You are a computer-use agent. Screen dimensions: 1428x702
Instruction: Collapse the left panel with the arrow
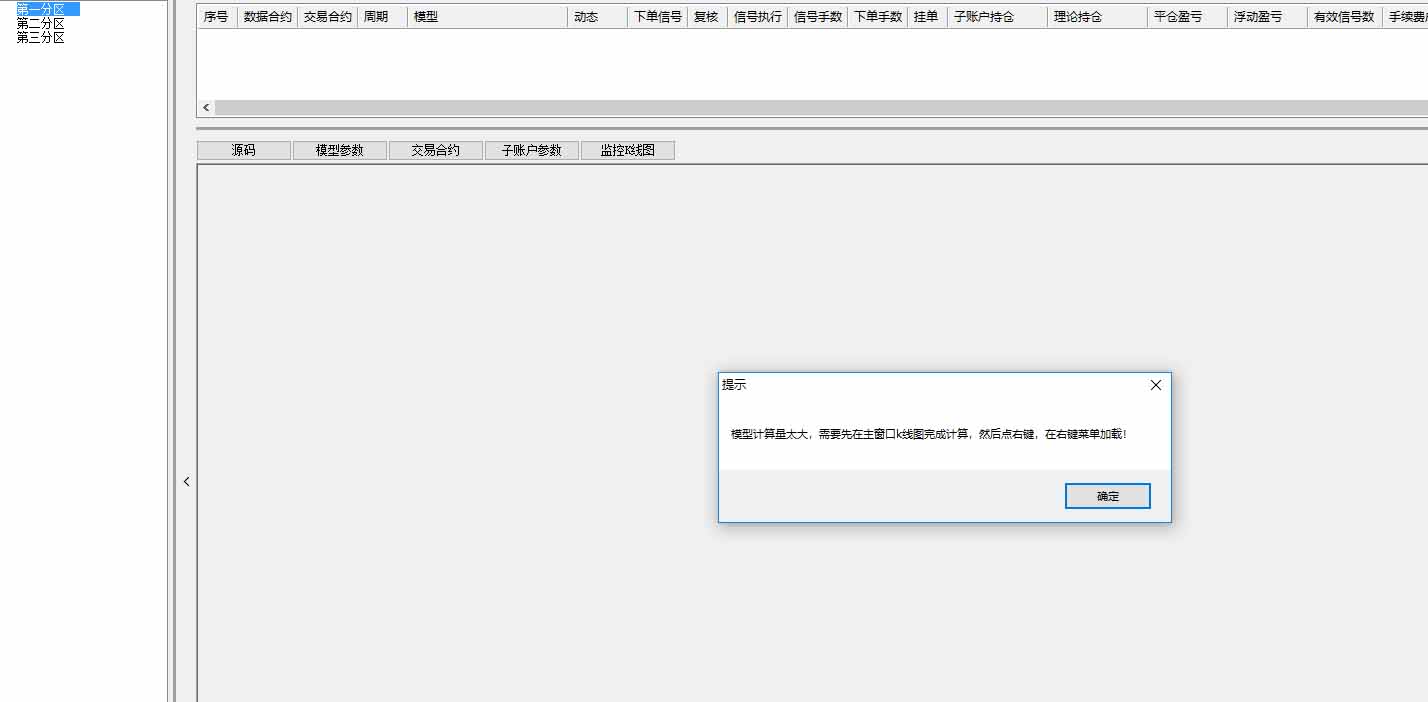tap(186, 481)
